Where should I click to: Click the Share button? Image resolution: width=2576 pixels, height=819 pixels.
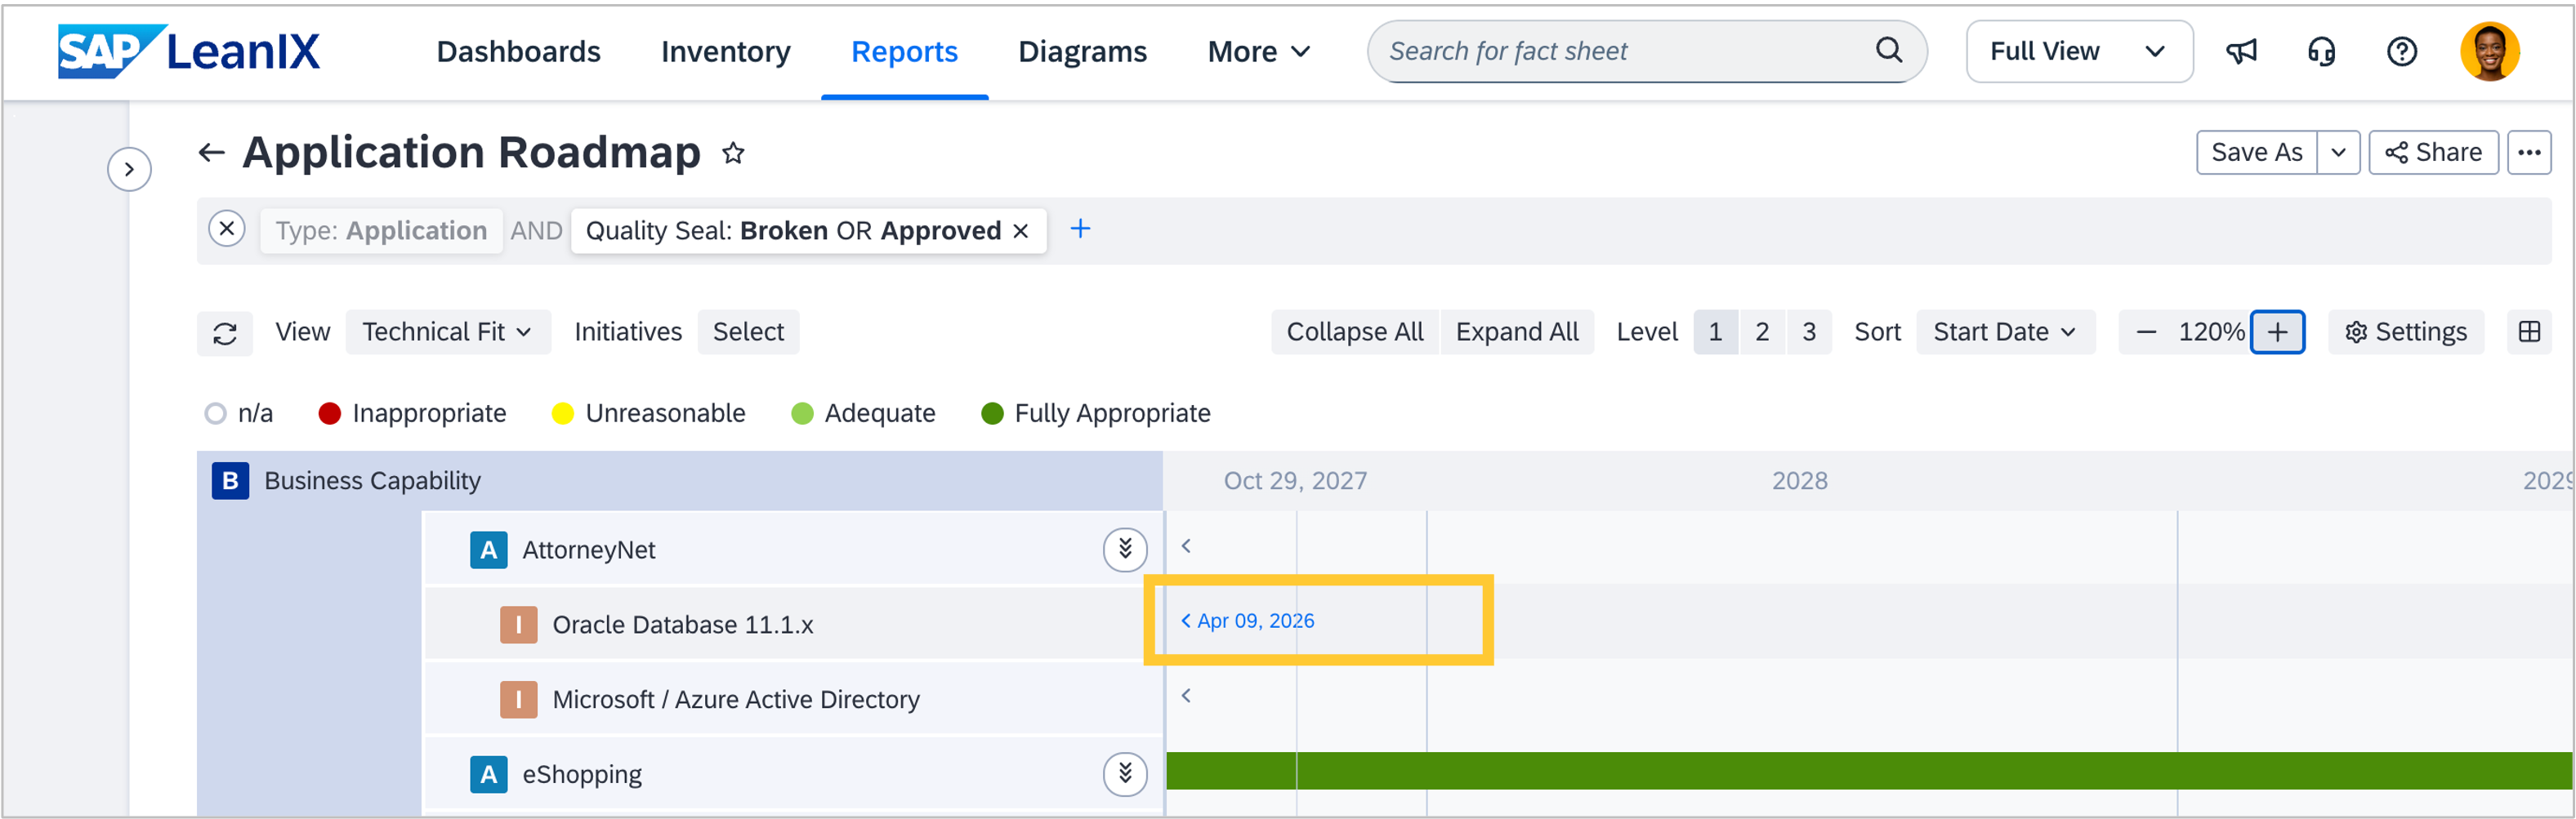tap(2433, 153)
